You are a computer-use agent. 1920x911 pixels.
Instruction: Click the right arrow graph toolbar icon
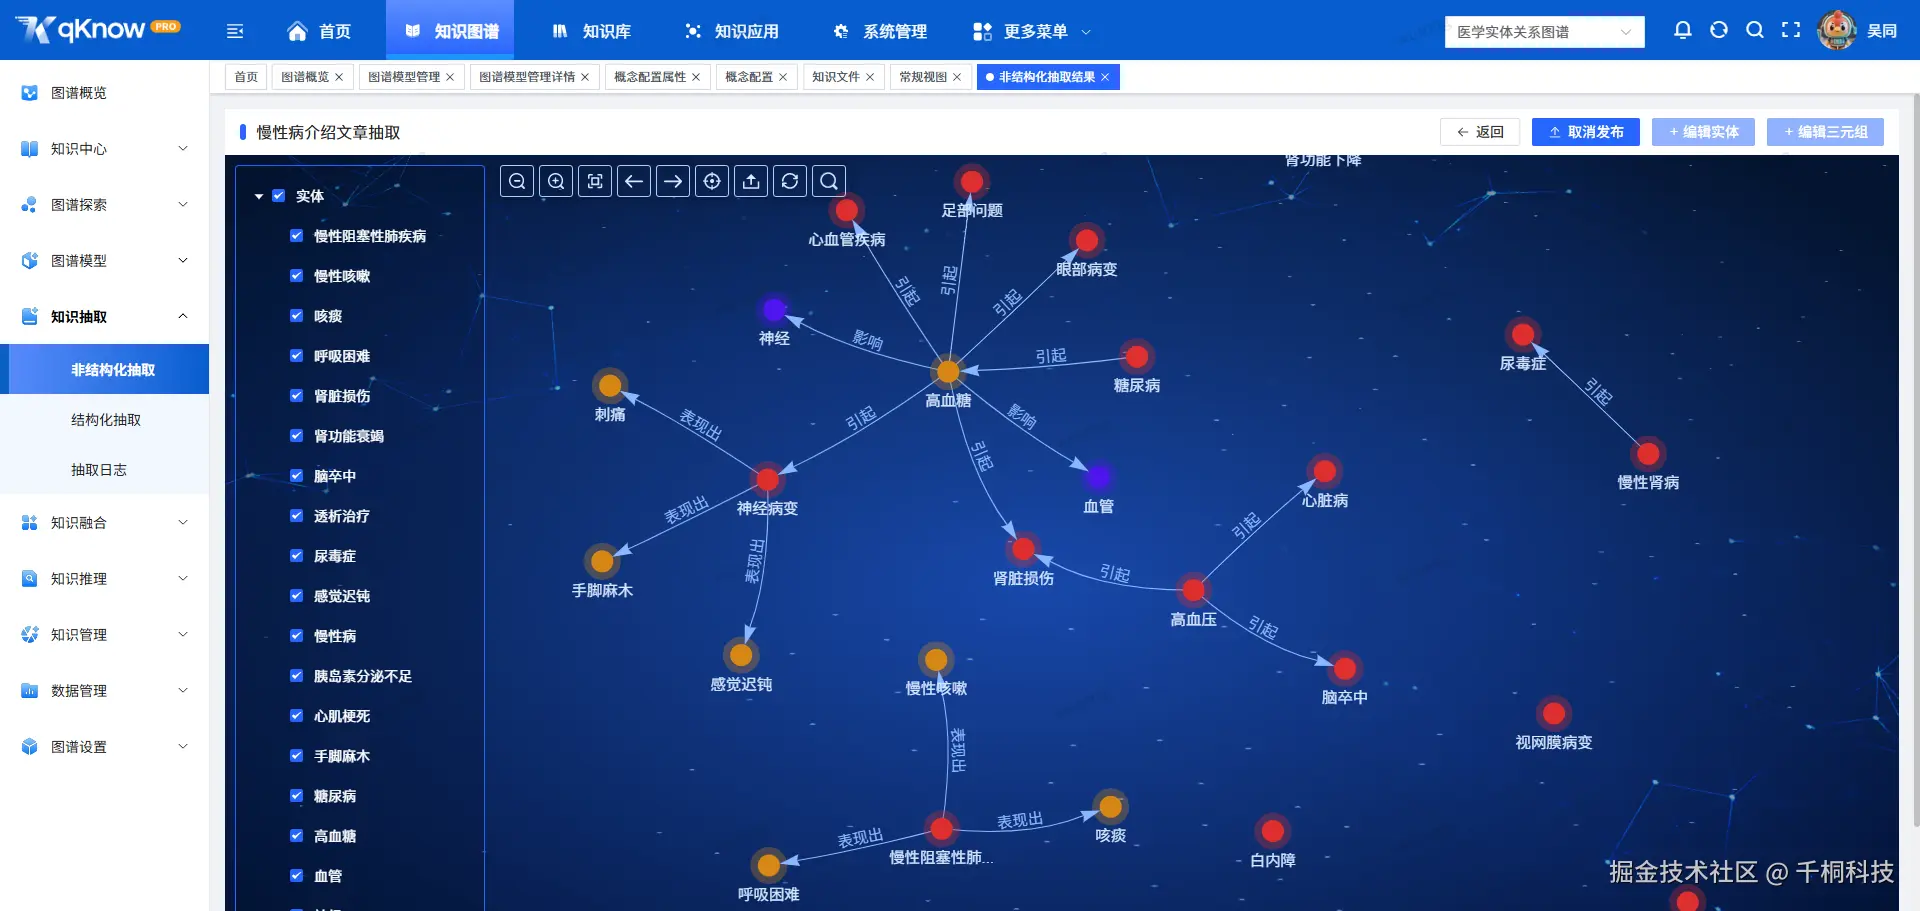(x=673, y=181)
